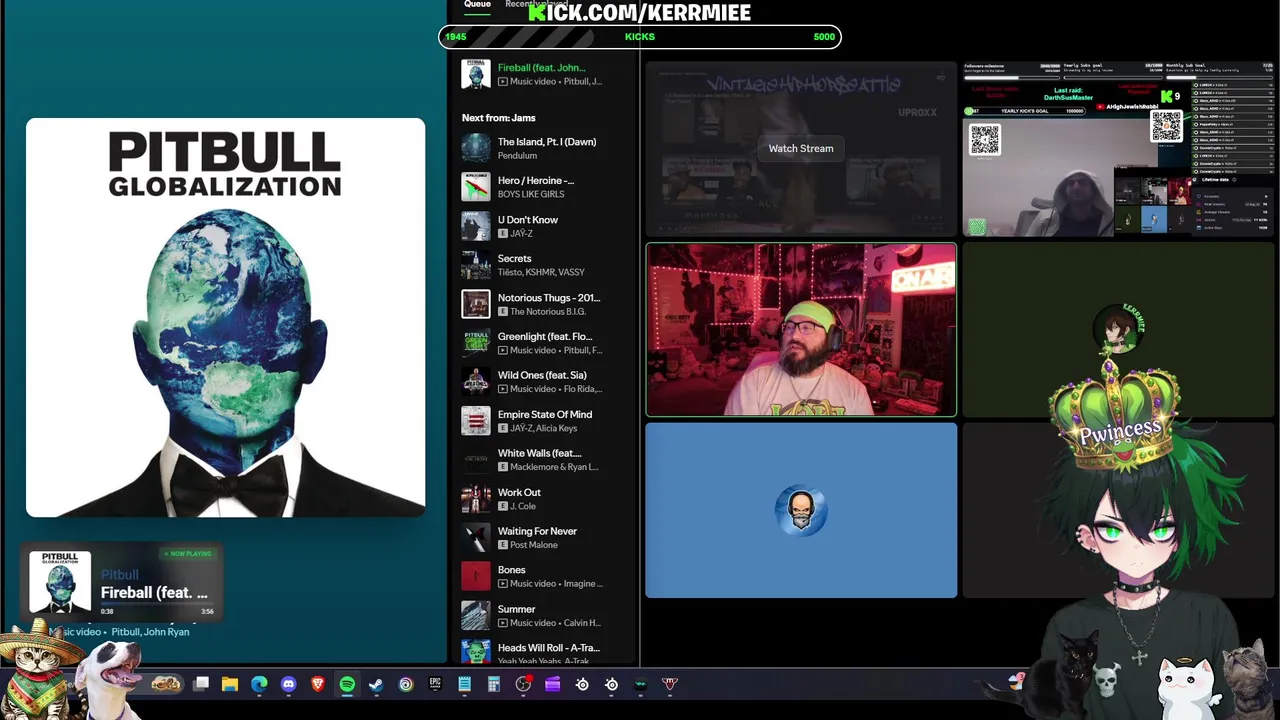The width and height of the screenshot is (1280, 720).
Task: Switch to the Queue tab
Action: tap(477, 5)
